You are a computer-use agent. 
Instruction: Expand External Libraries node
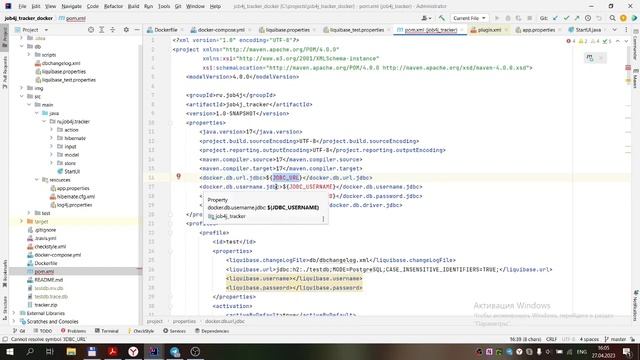(14, 313)
